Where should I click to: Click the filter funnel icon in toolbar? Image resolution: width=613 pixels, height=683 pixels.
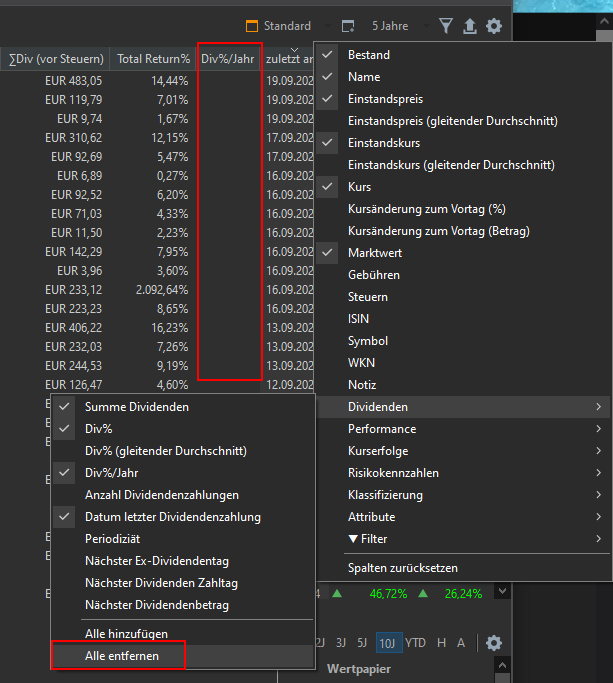point(446,26)
